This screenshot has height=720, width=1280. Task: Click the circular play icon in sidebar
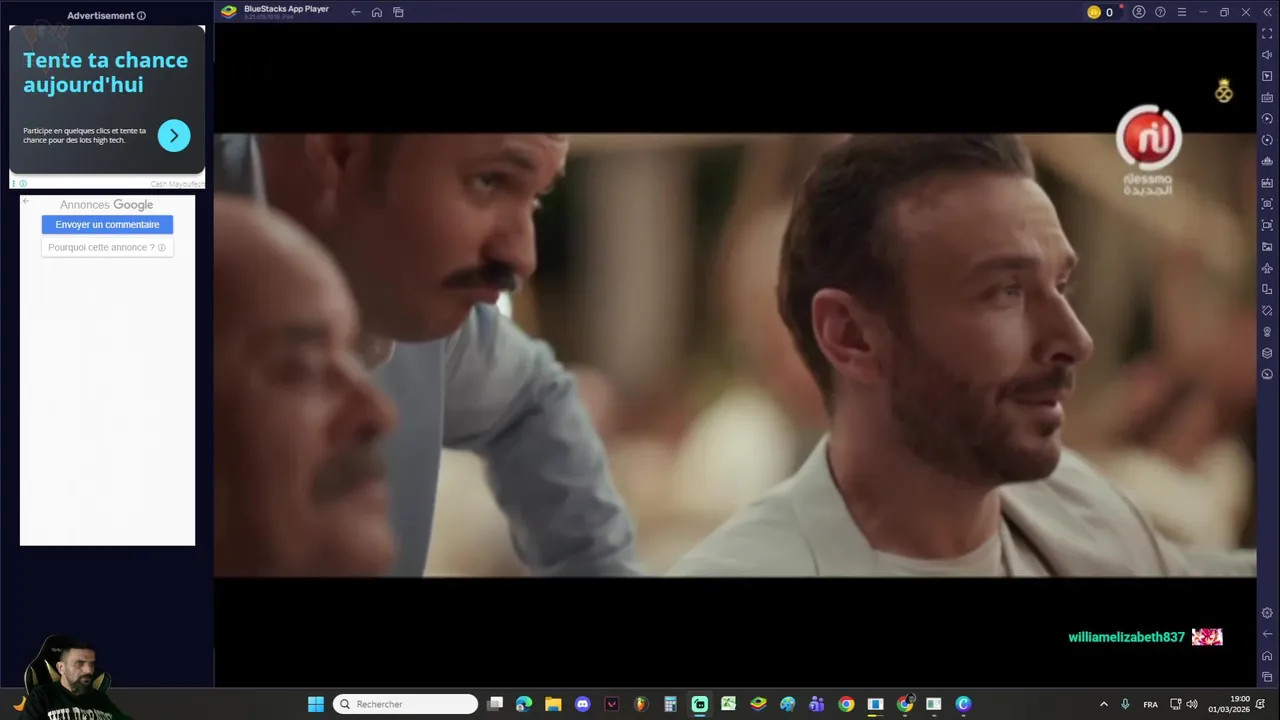pos(1267,119)
